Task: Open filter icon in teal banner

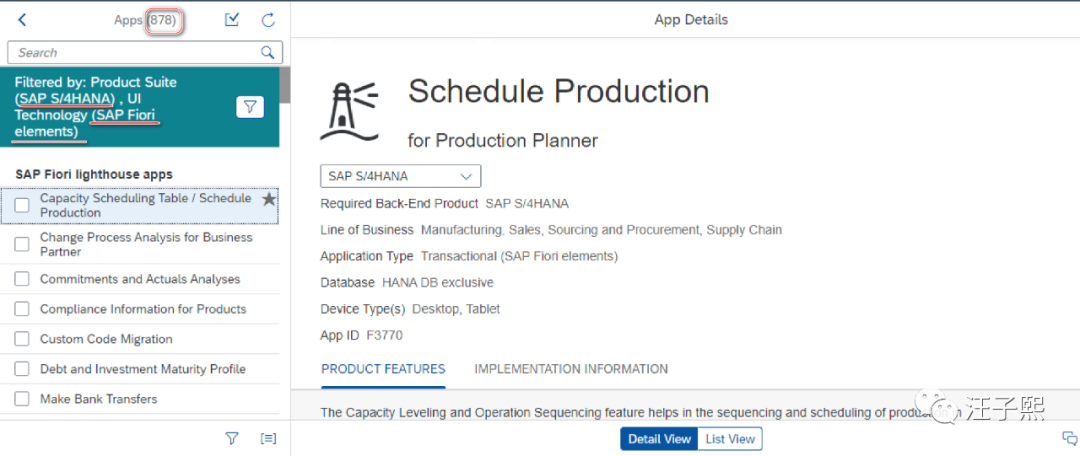Action: 250,106
